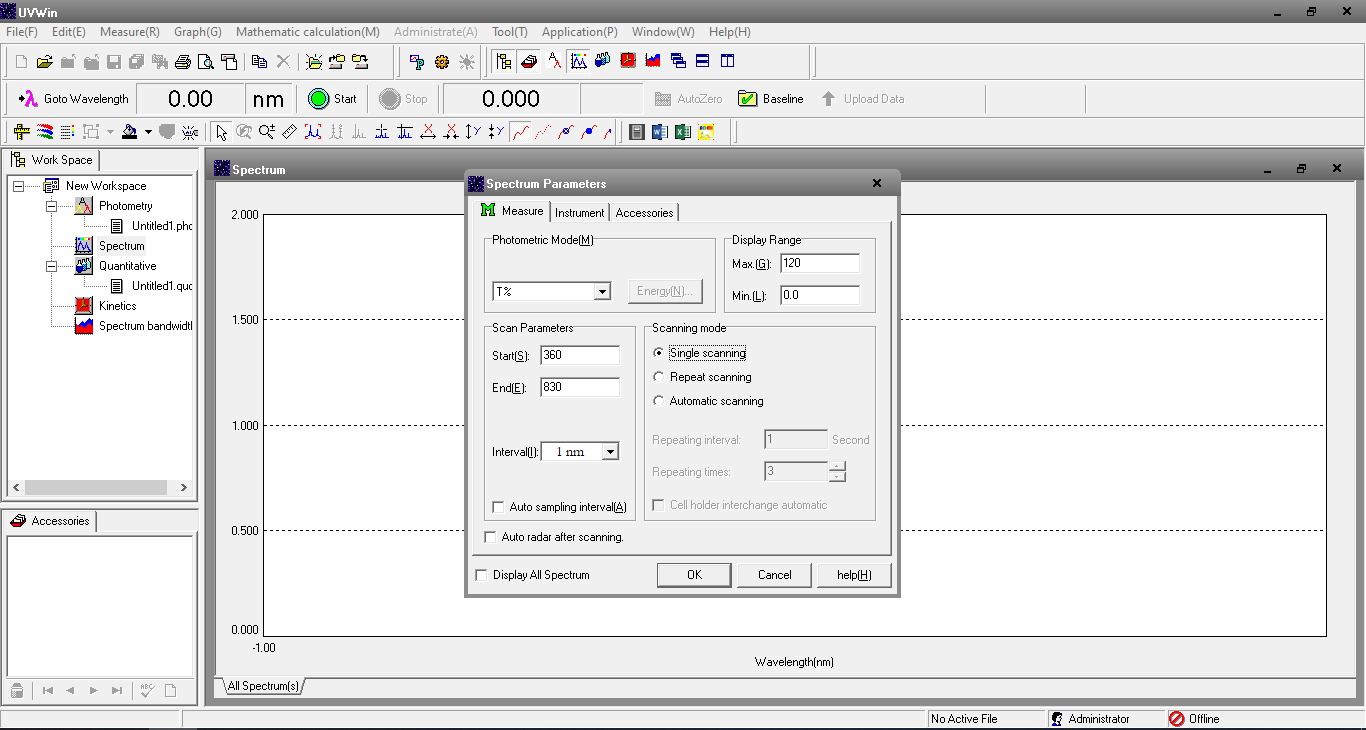Click the Goto Wavelength button
This screenshot has width=1366, height=730.
(x=74, y=99)
